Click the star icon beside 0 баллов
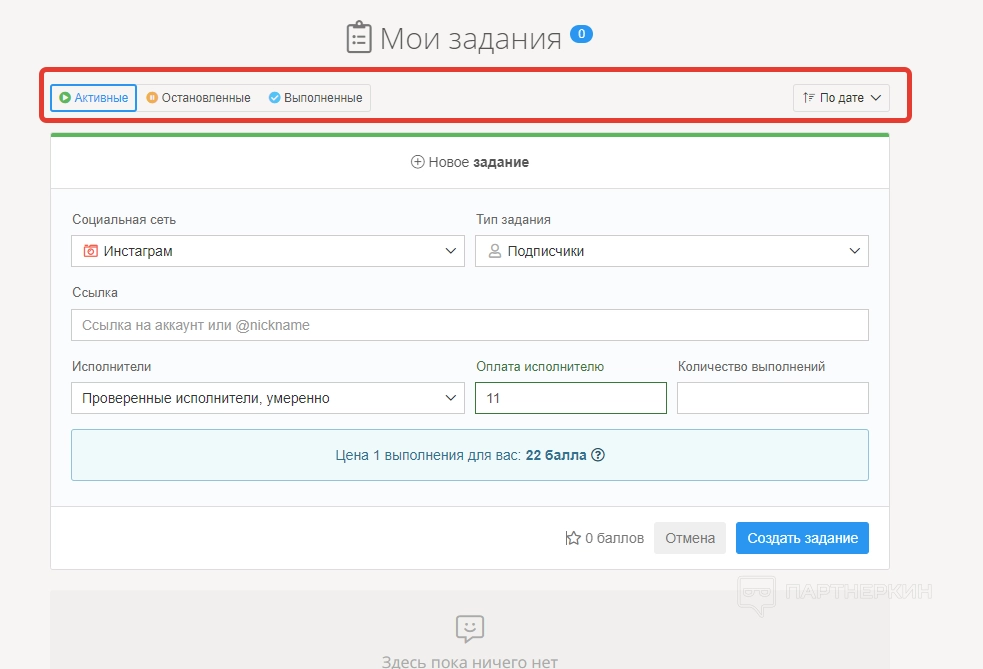 click(x=573, y=538)
